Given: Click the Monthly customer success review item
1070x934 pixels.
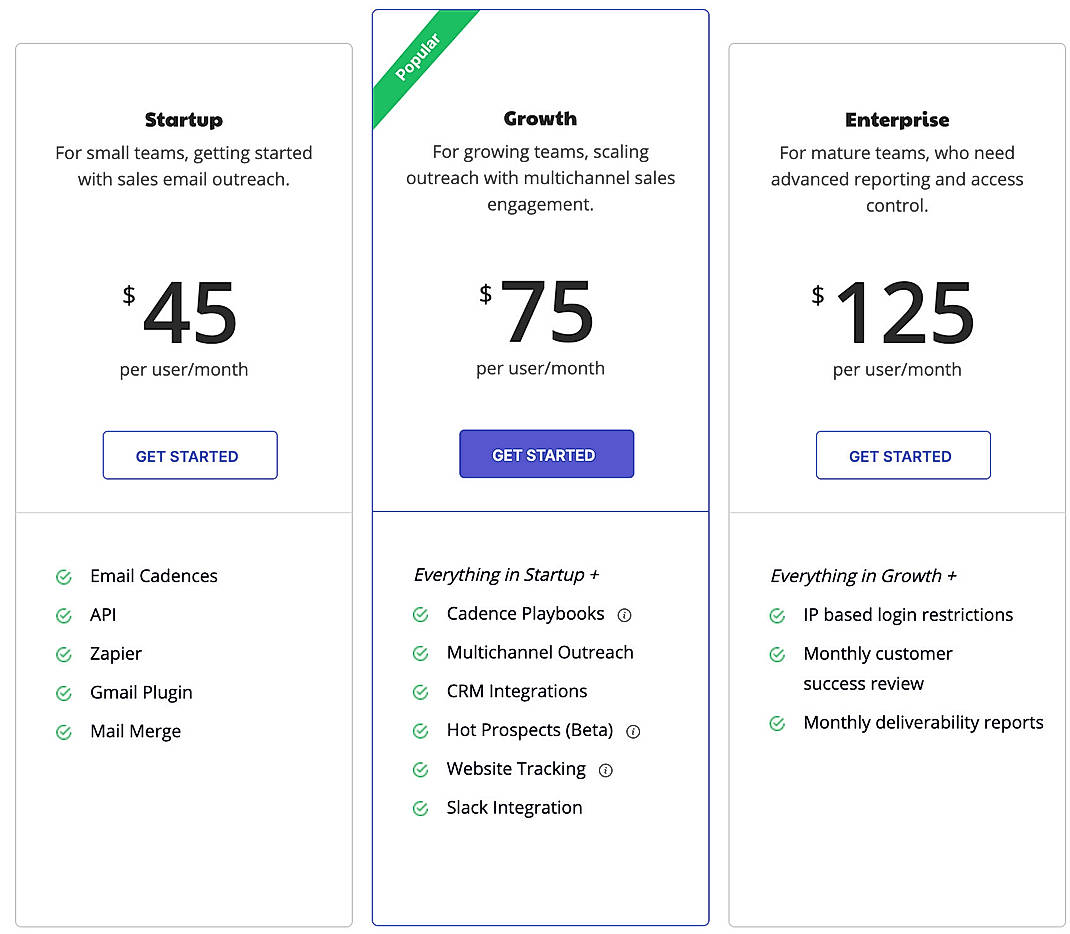Looking at the screenshot, I should click(x=877, y=669).
